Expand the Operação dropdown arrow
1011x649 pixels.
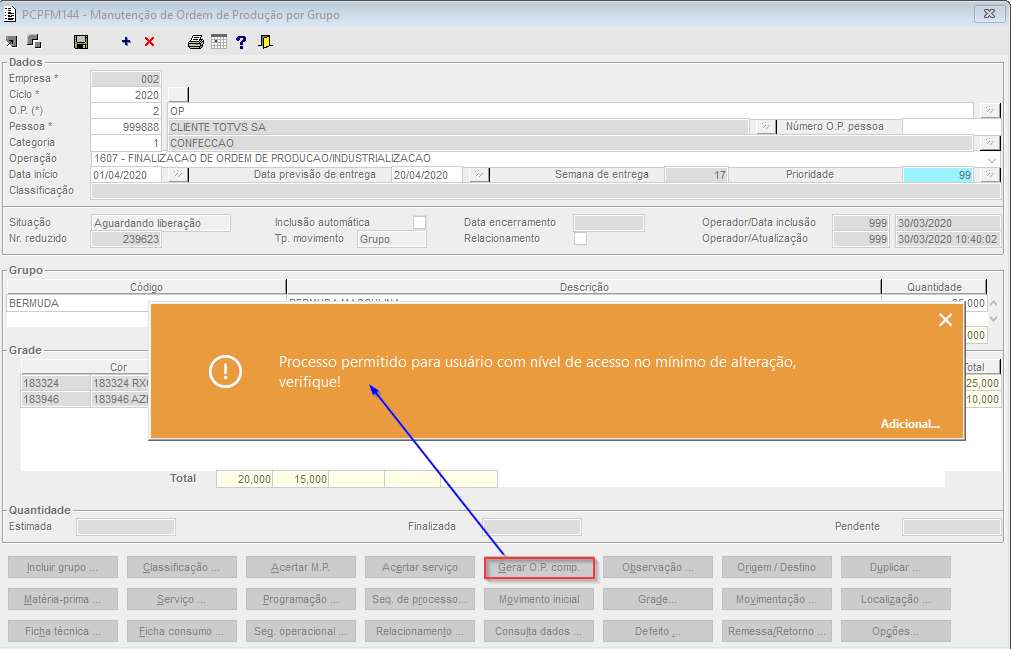pos(992,159)
